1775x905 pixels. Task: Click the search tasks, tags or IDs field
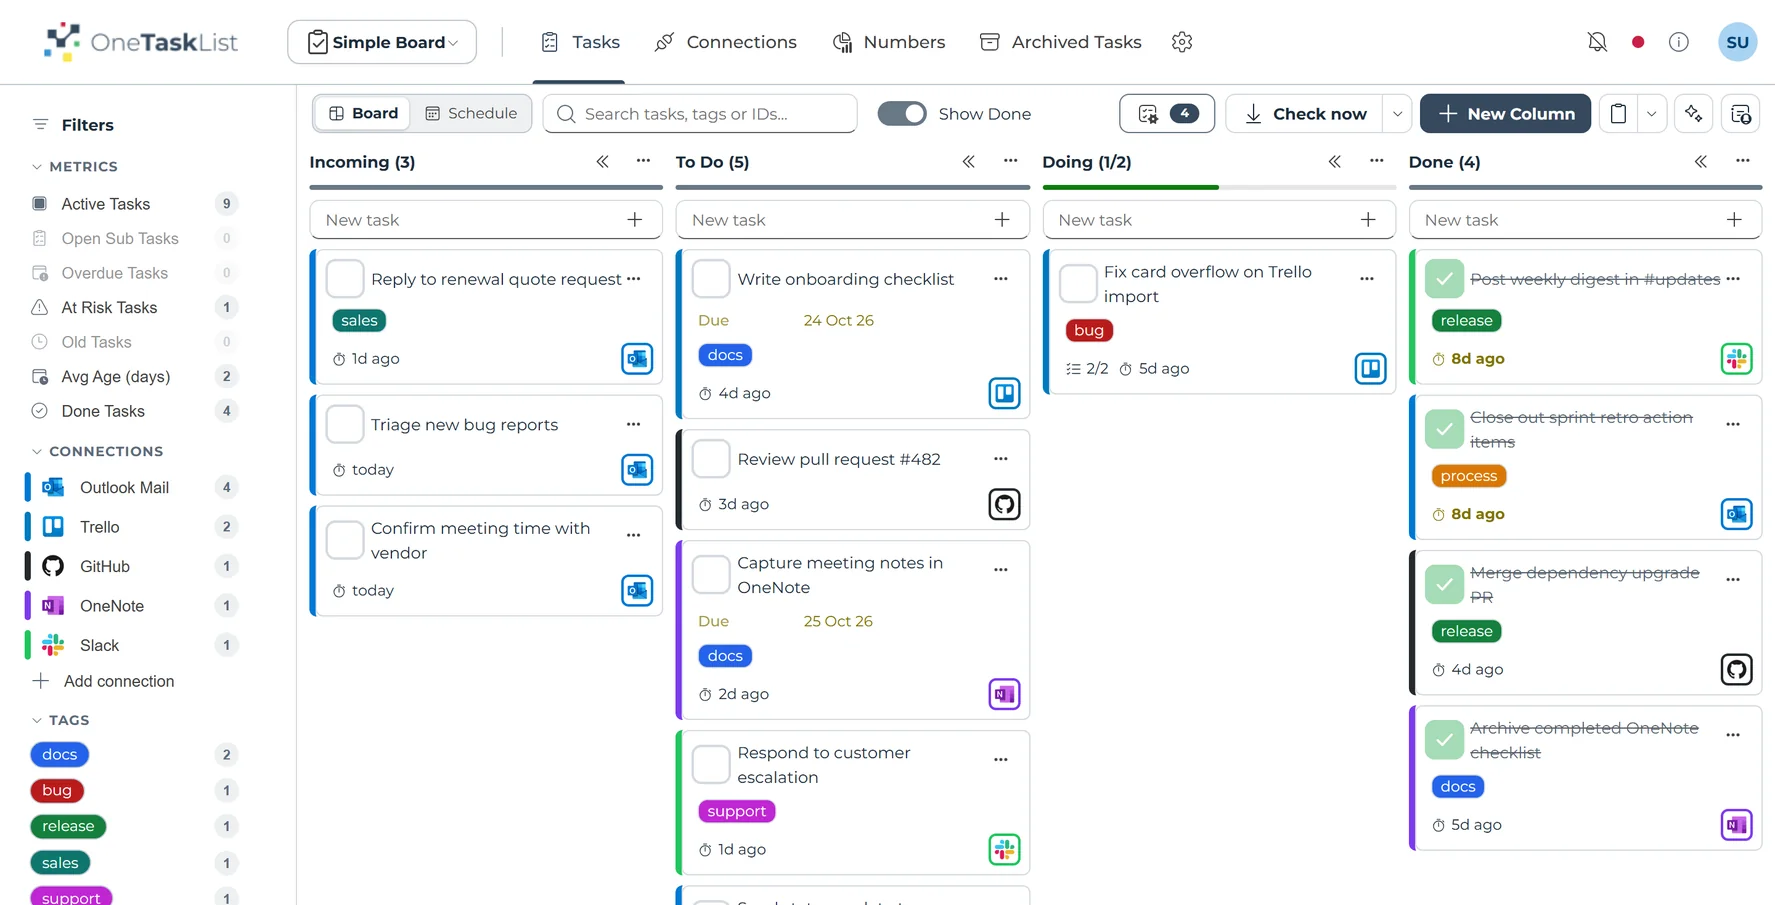pos(700,113)
